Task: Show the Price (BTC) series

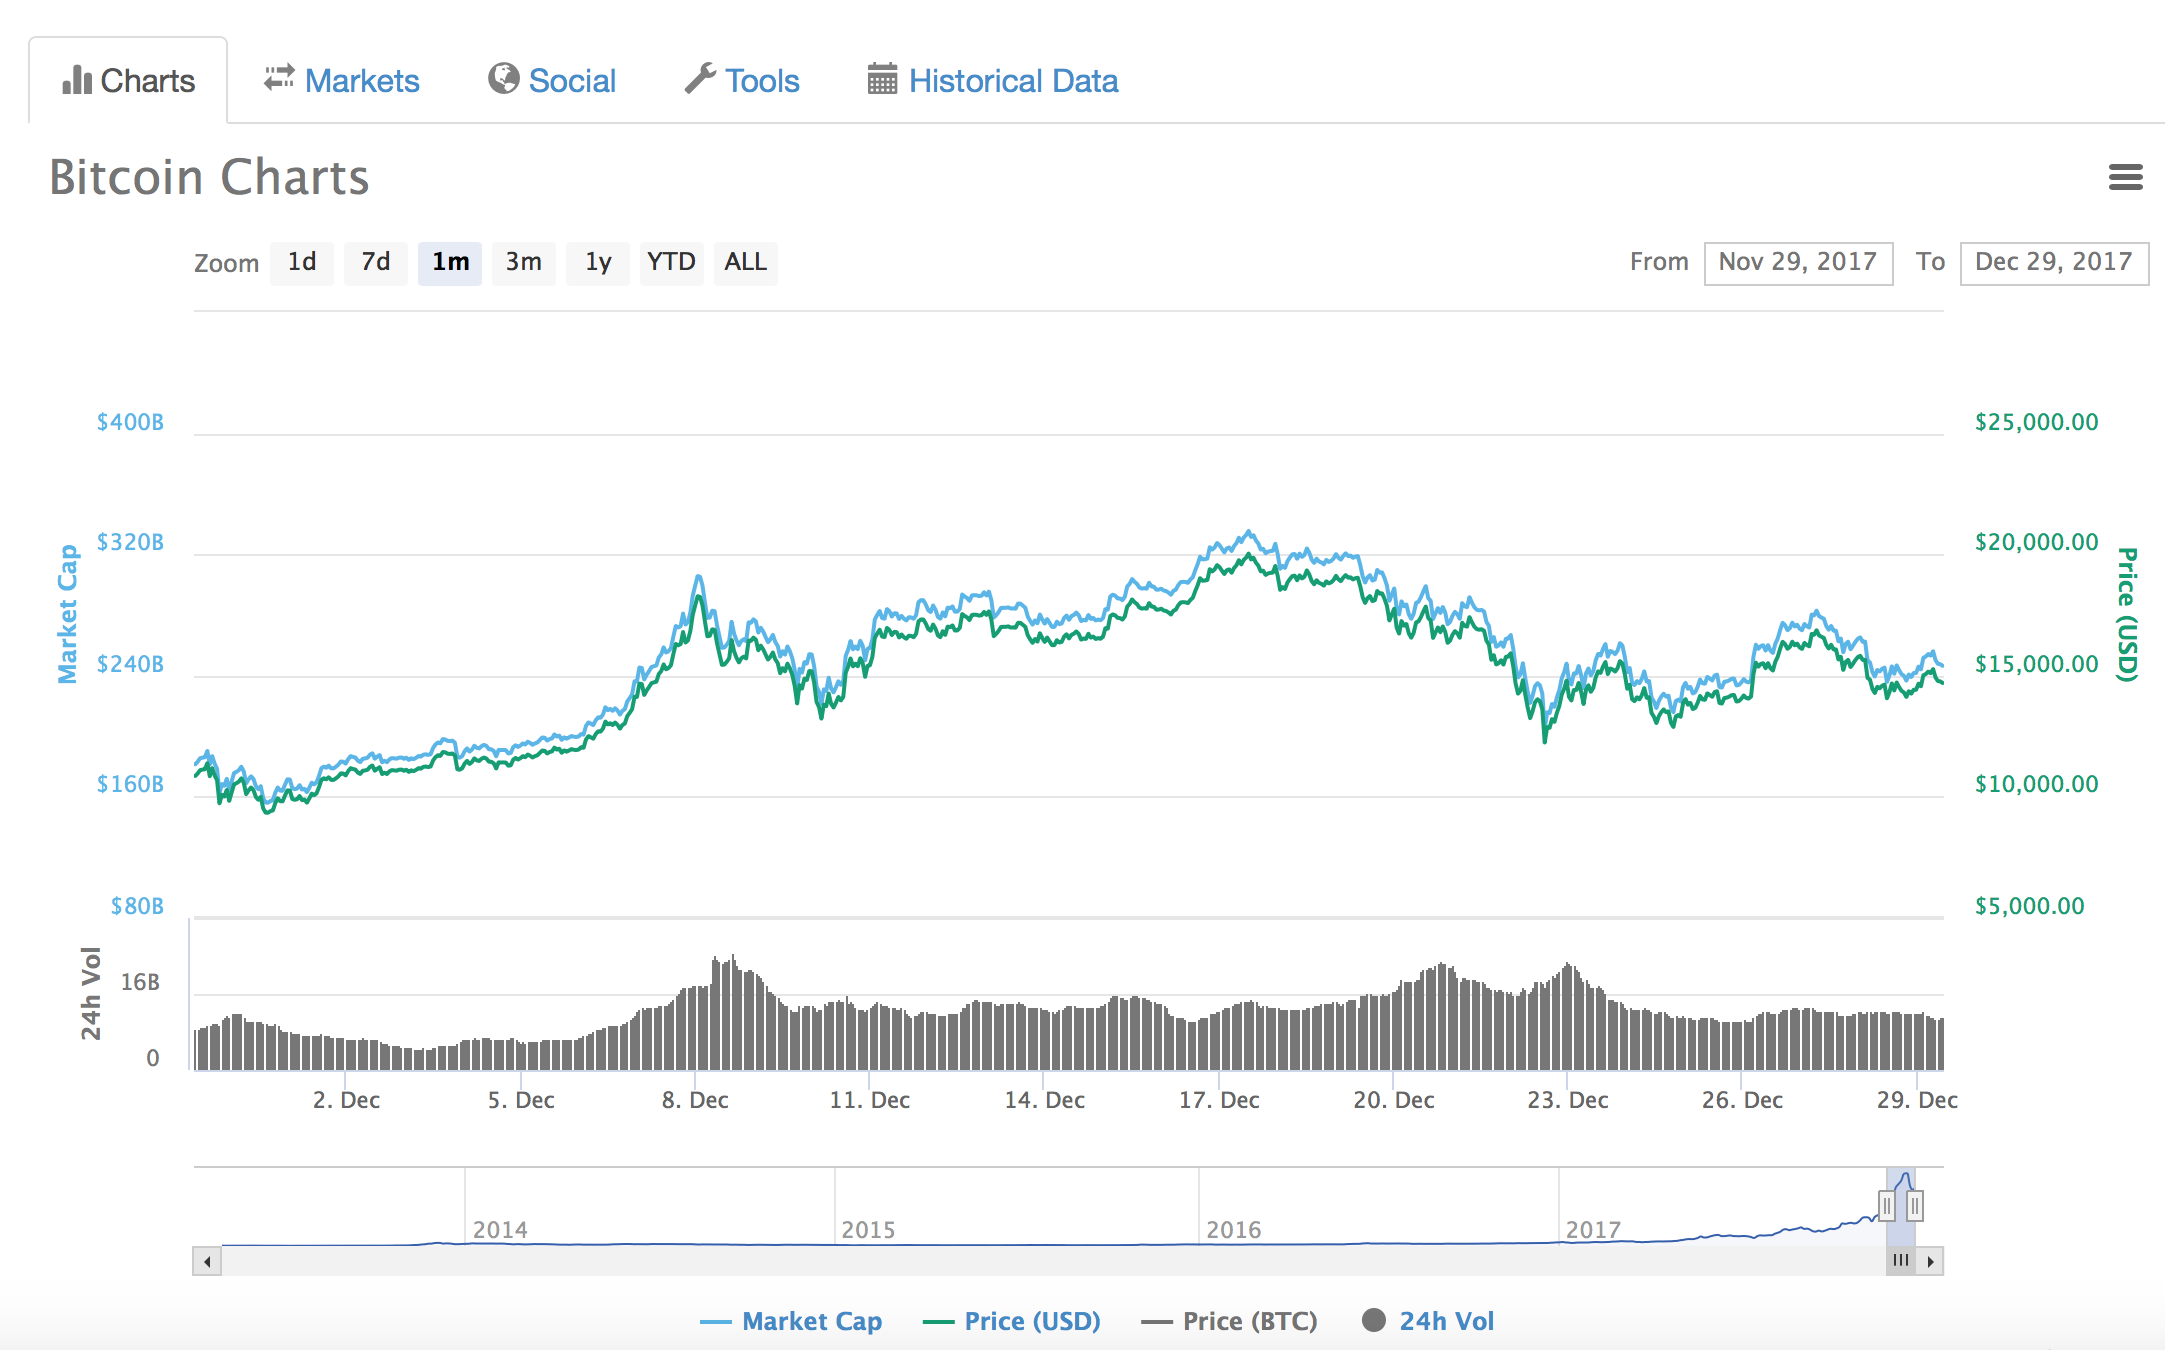Action: pos(1249,1321)
